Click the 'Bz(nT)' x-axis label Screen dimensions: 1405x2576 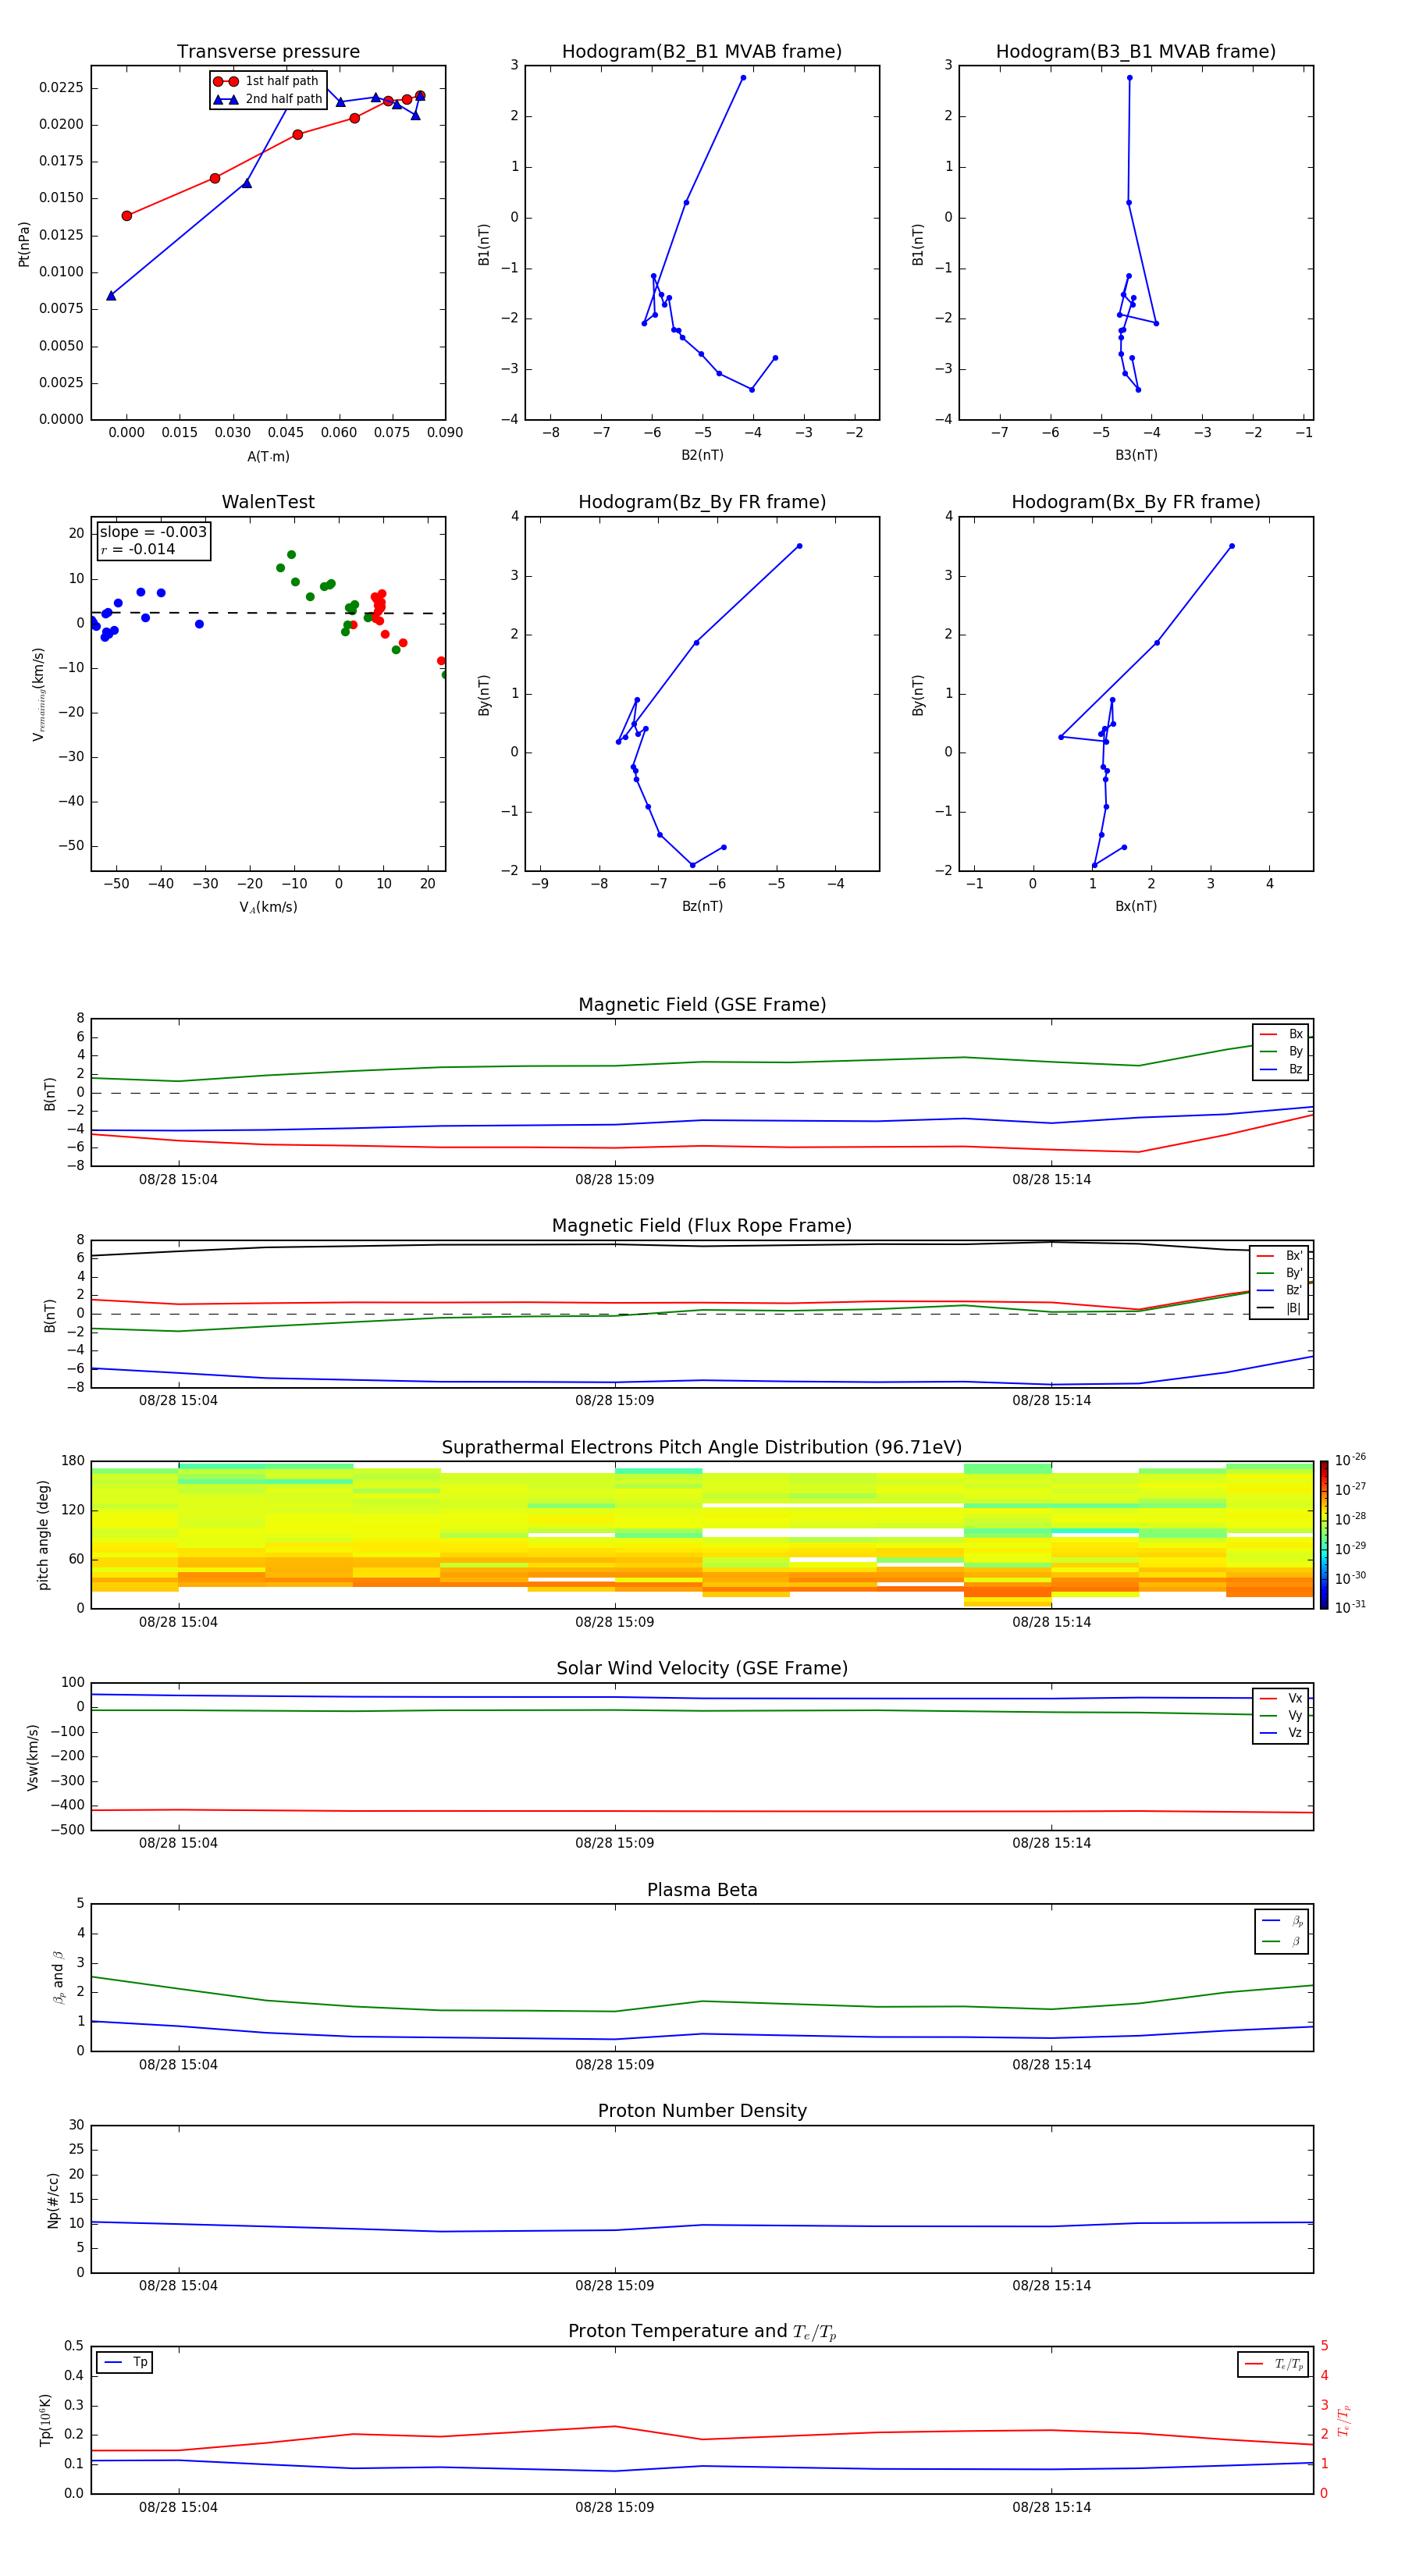pyautogui.click(x=702, y=906)
